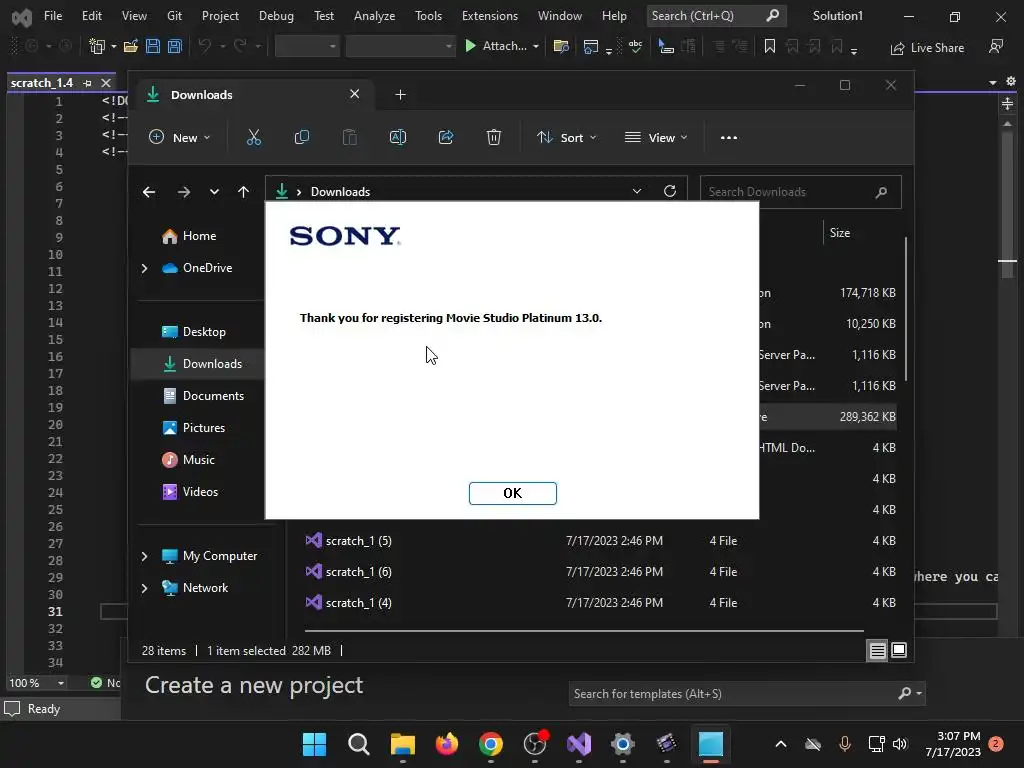
Task: Click the taskbar Search icon
Action: pyautogui.click(x=359, y=744)
